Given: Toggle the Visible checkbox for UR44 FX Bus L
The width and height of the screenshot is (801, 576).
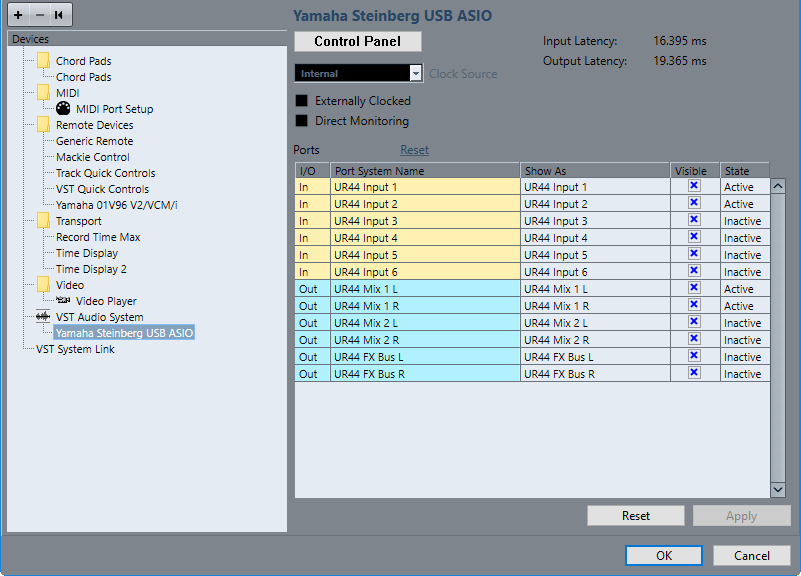Looking at the screenshot, I should (694, 356).
